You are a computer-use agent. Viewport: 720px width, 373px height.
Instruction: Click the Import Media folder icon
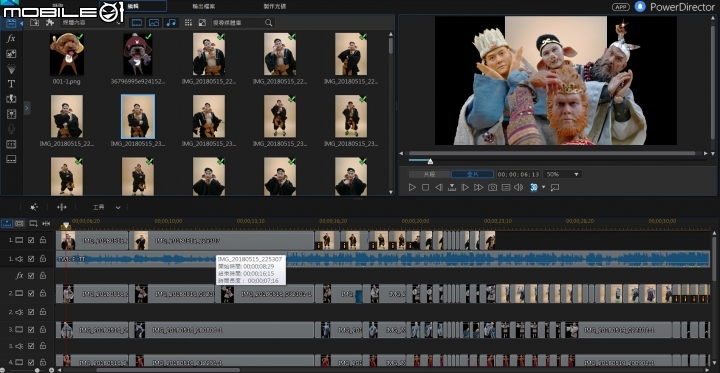(34, 23)
